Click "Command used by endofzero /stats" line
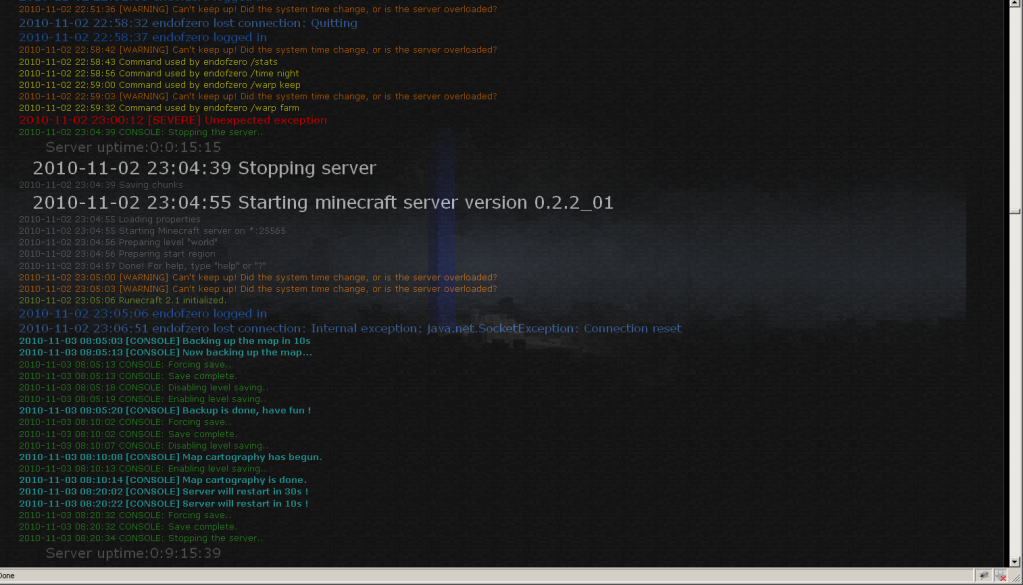 click(148, 62)
